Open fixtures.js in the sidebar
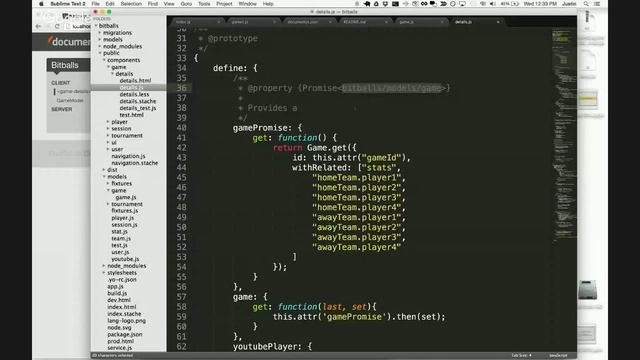 point(124,211)
